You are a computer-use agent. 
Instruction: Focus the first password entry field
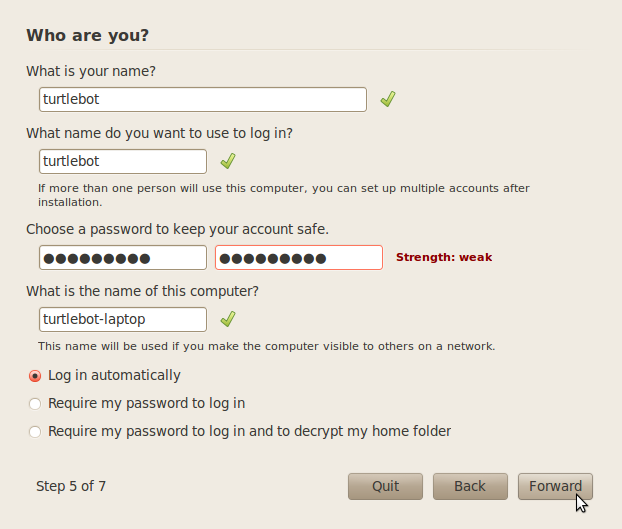(123, 257)
